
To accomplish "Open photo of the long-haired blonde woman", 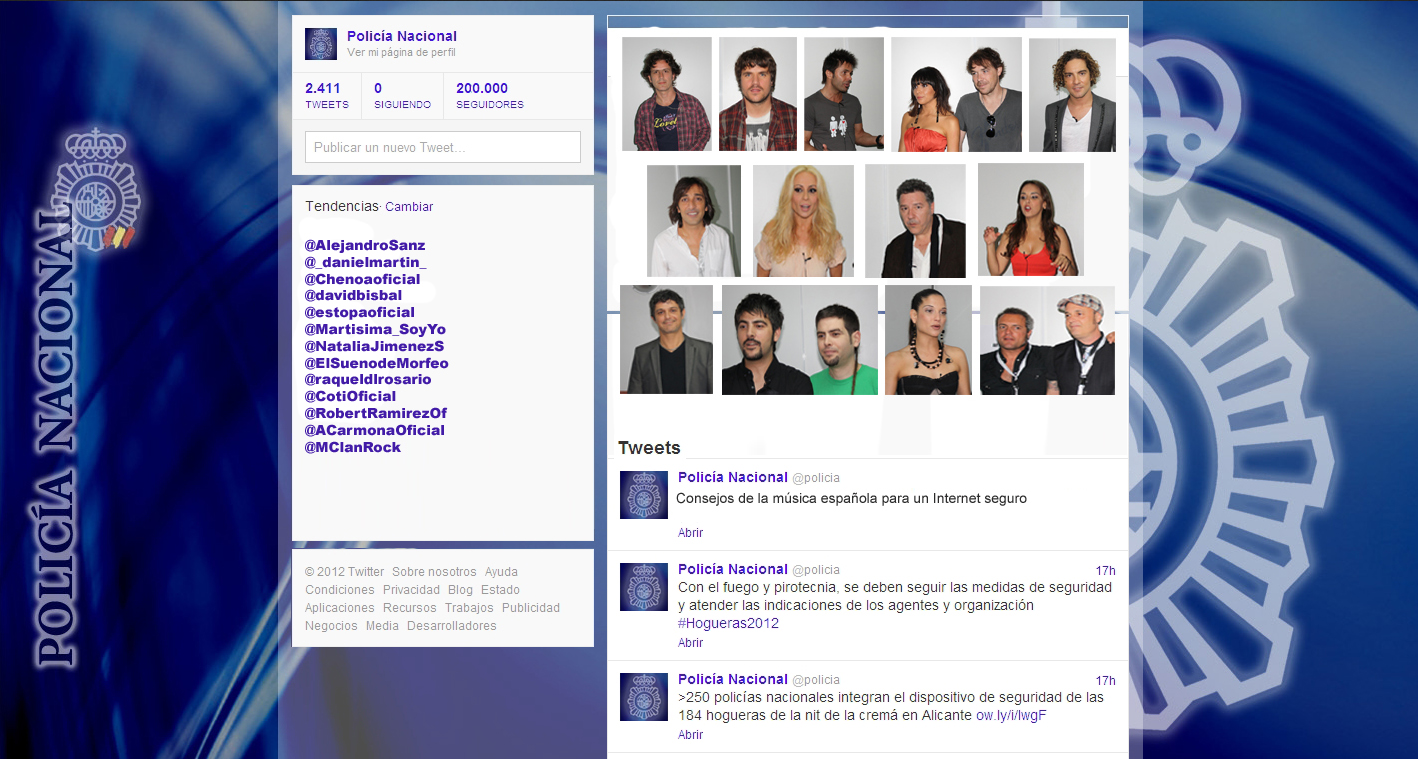I will (803, 221).
